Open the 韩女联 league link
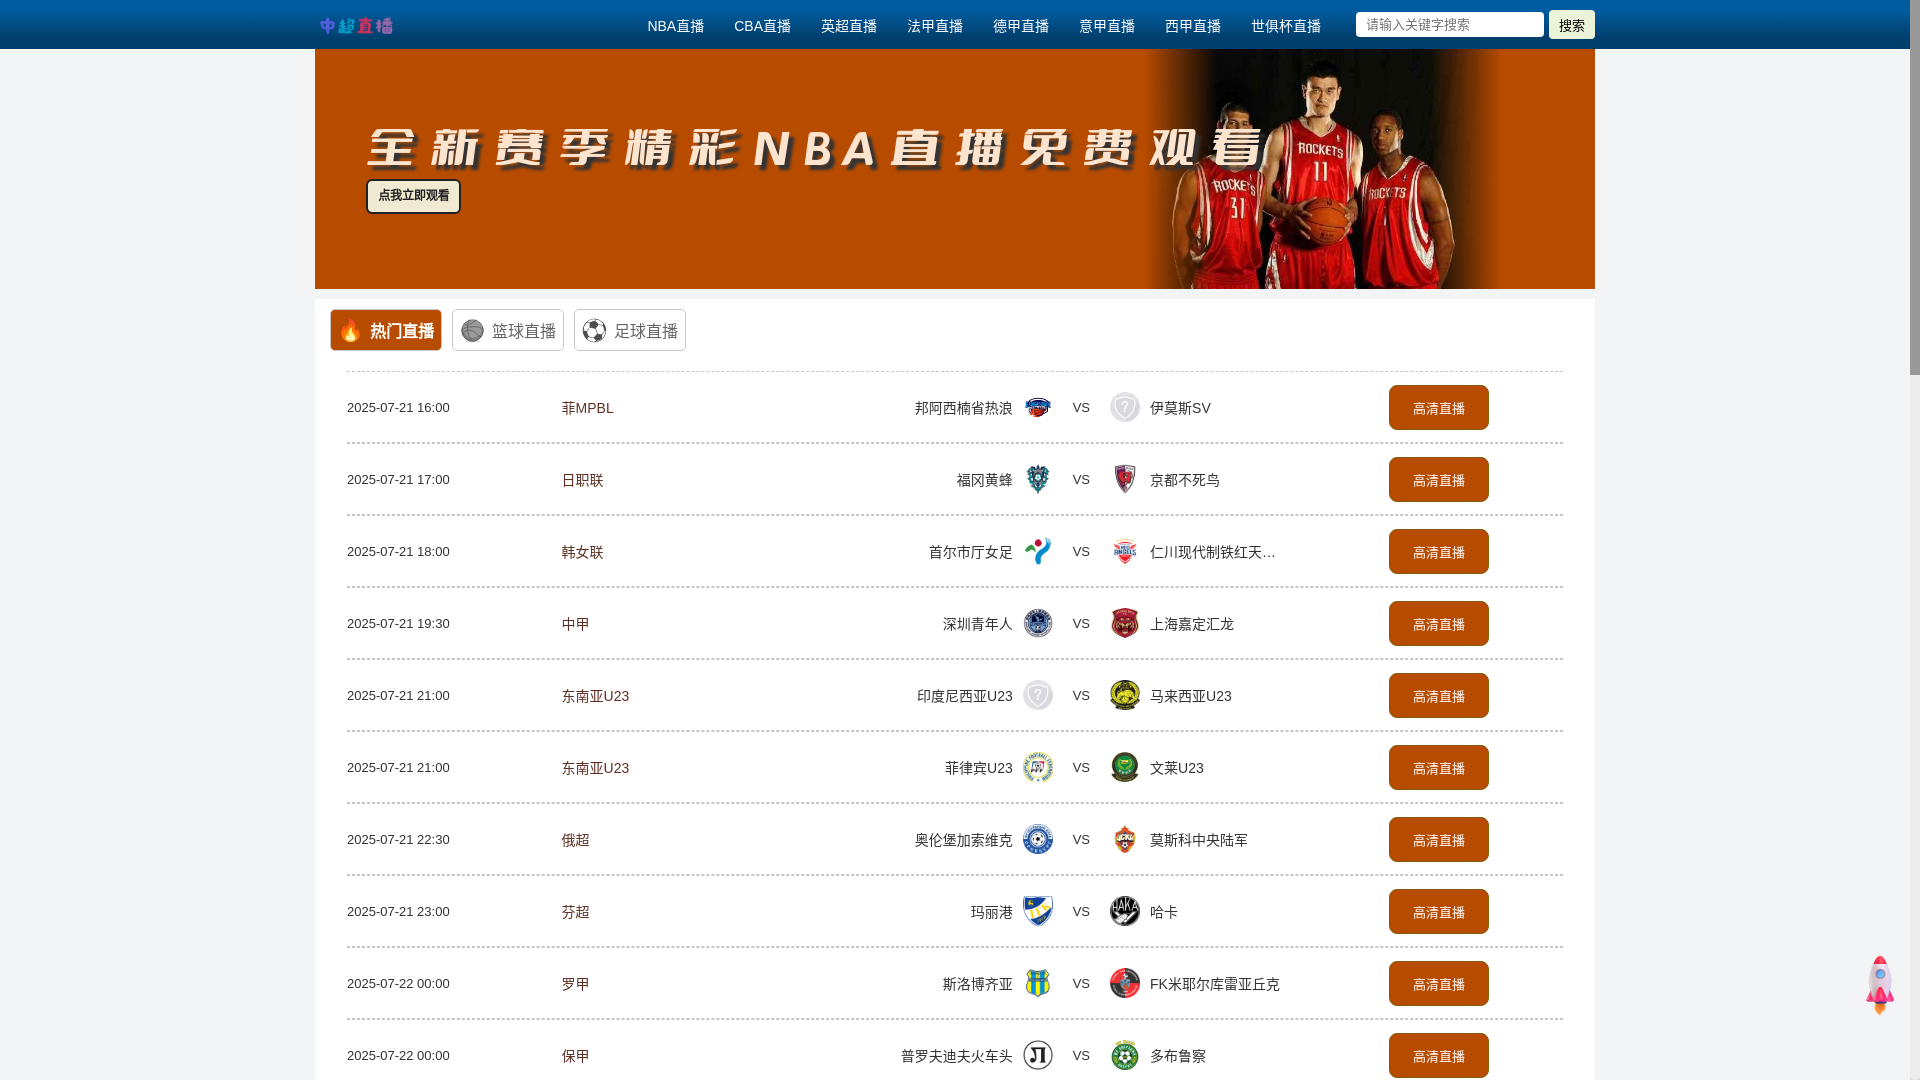The width and height of the screenshot is (1920, 1080). (582, 552)
